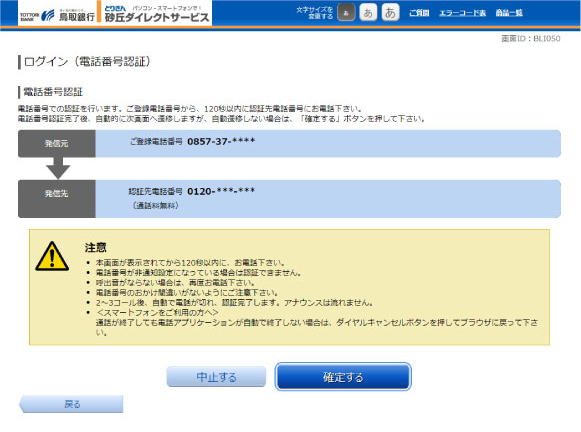Click the 発信元 label box
581x432 pixels.
point(57,143)
